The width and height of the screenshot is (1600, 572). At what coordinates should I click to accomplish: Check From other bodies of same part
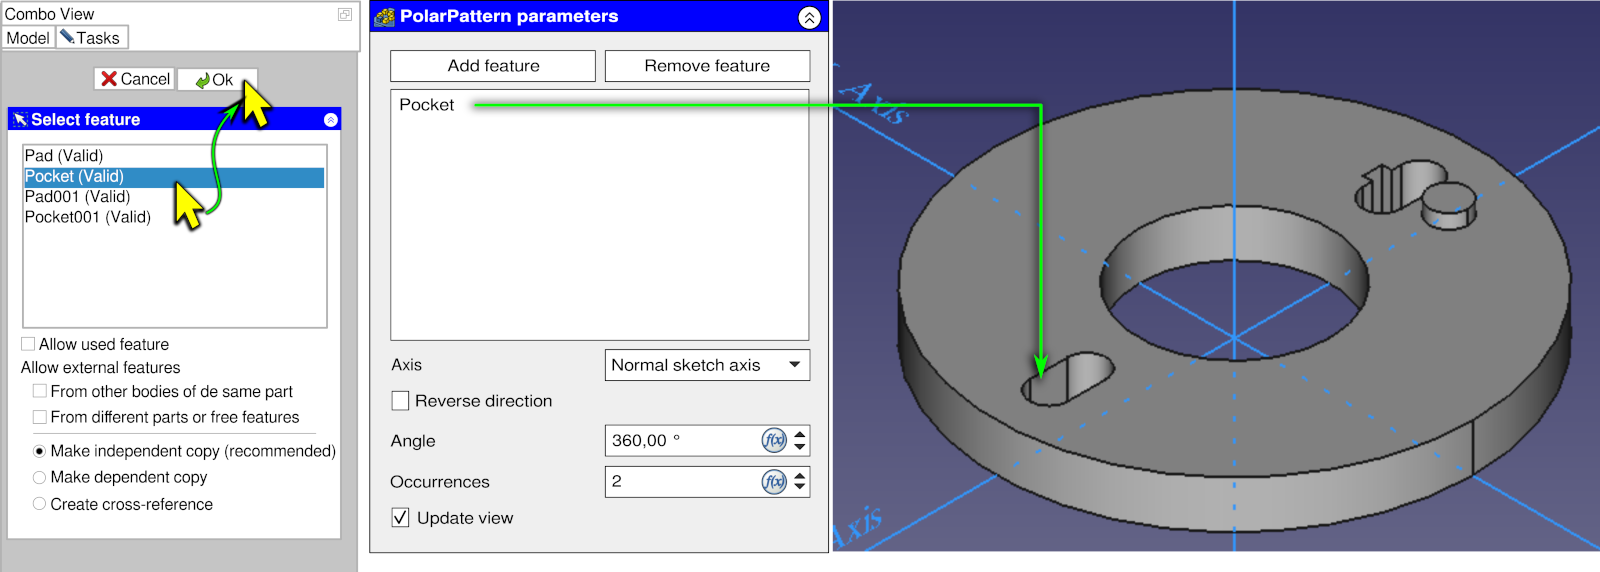pos(40,391)
